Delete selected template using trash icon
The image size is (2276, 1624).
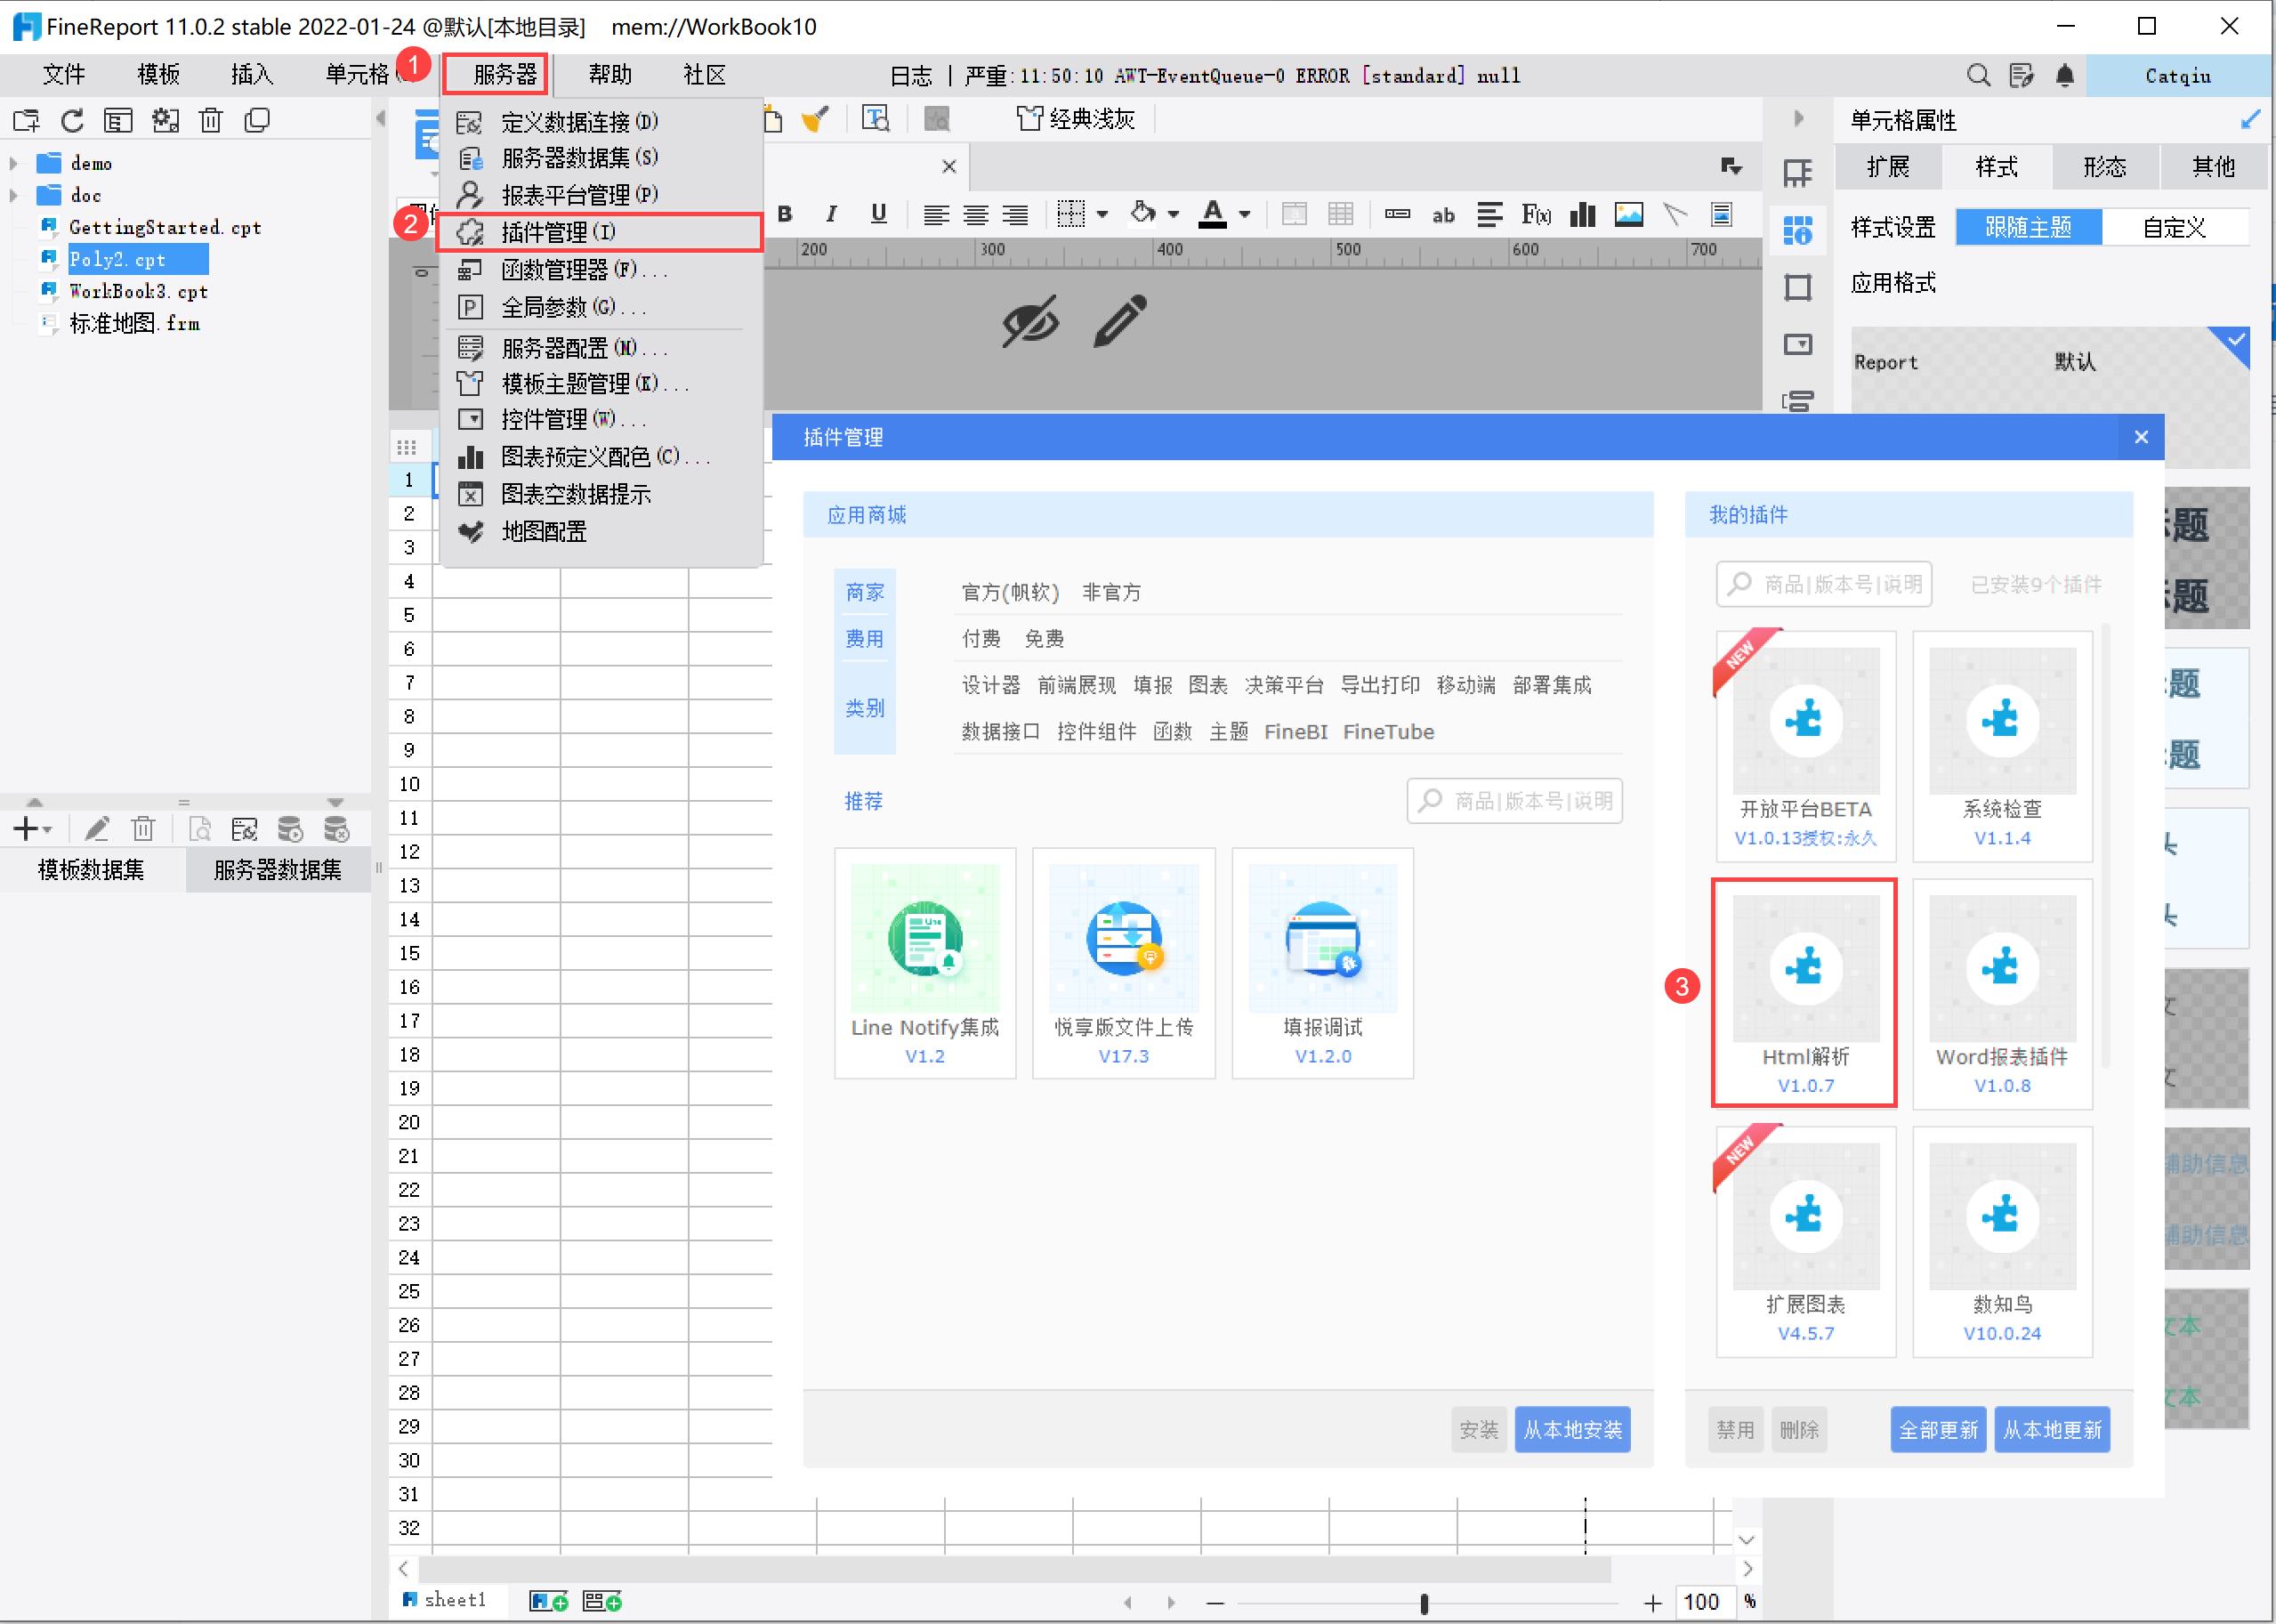(x=211, y=119)
